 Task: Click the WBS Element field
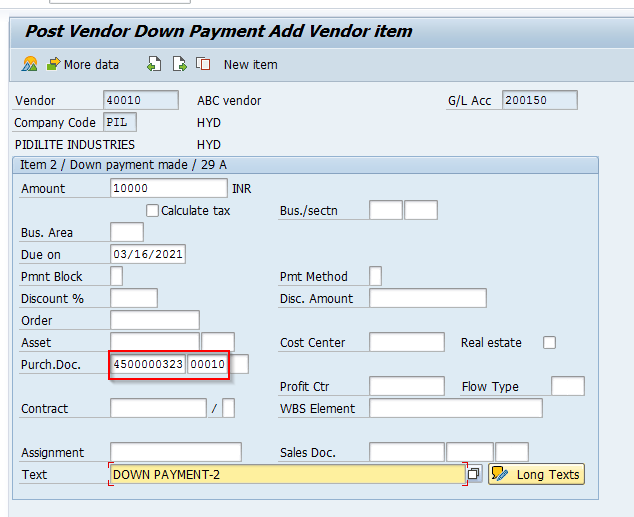(x=456, y=408)
